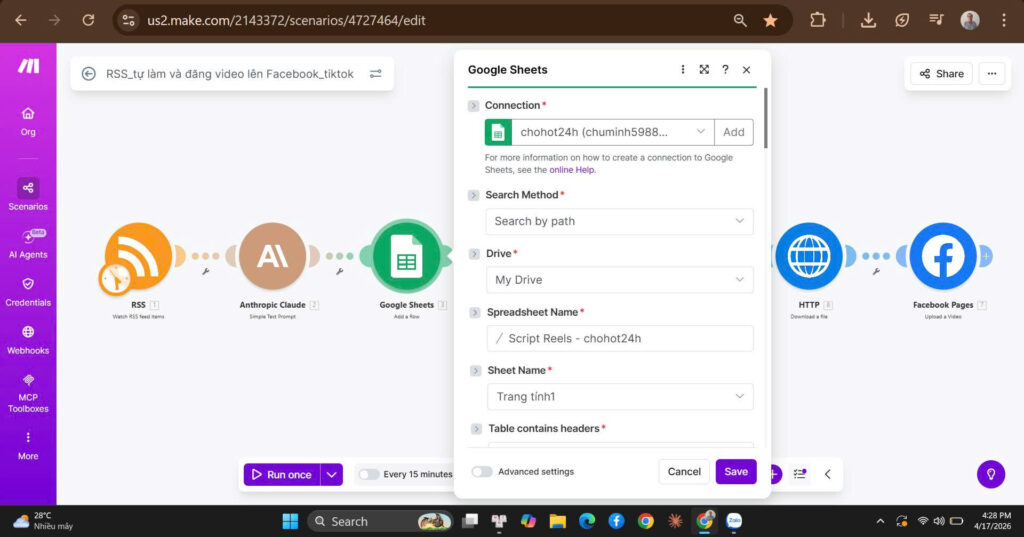Screen dimensions: 1024x537
Task: Go to Webhooks in sidebar
Action: point(28,338)
